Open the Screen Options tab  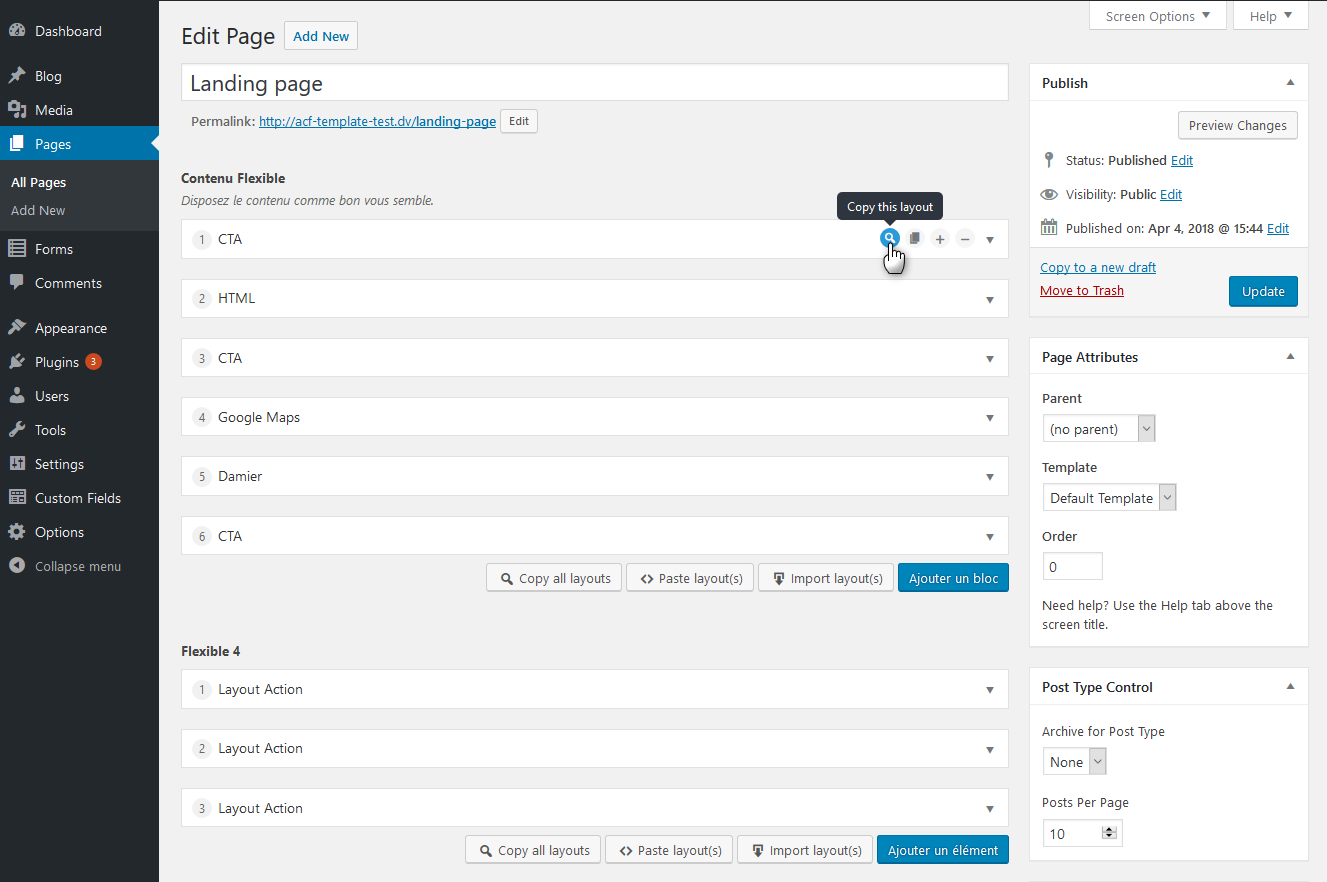[x=1157, y=16]
